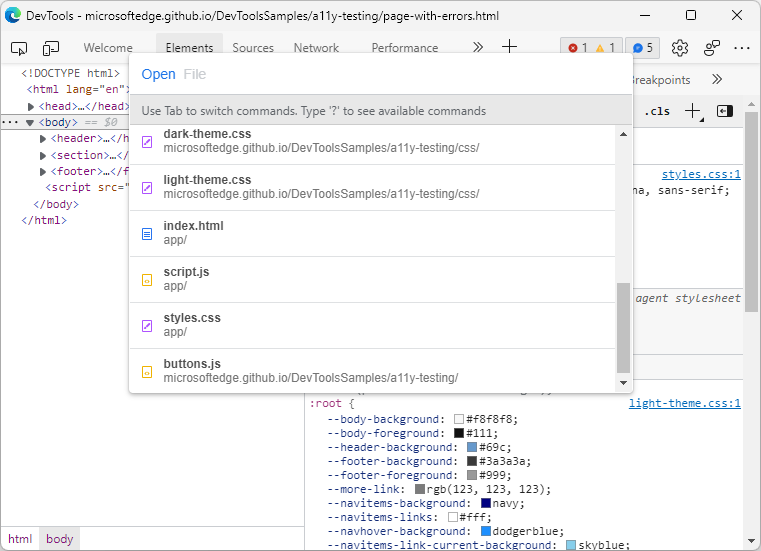Open the more tabs chevron next to Performance
The height and width of the screenshot is (551, 761).
[478, 47]
